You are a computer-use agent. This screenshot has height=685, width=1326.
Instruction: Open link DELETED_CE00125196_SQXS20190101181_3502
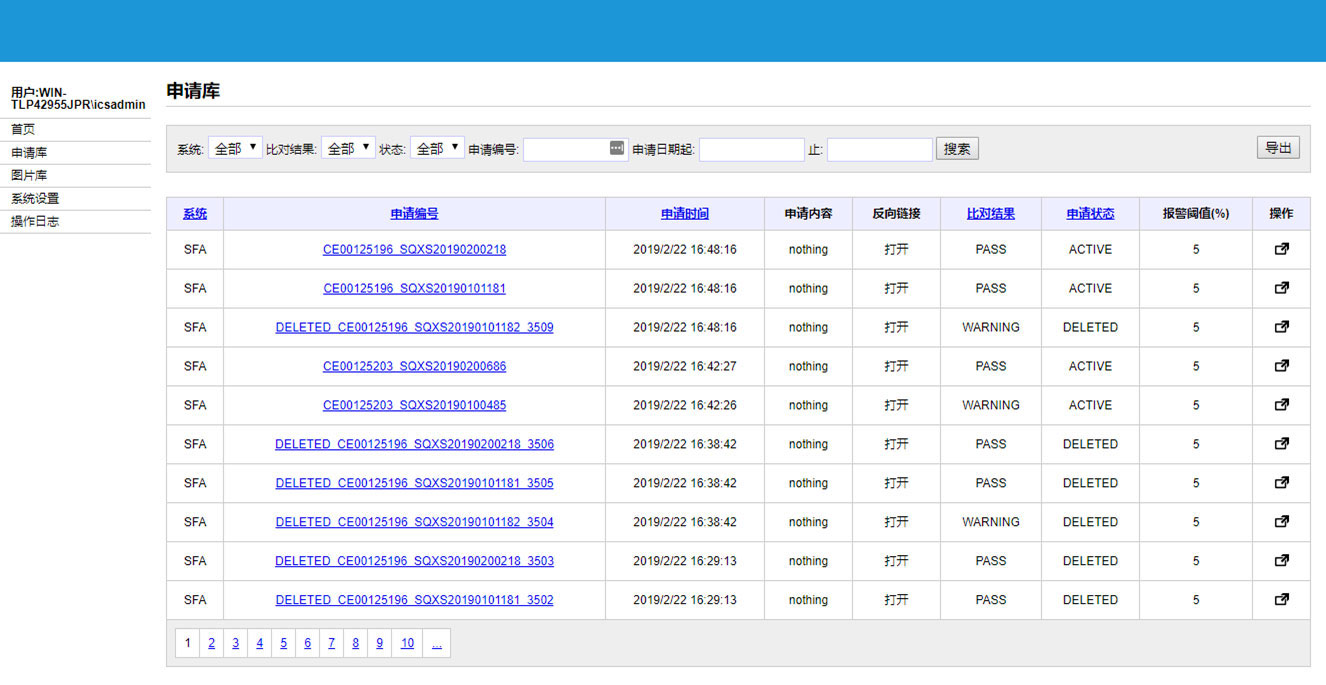tap(414, 601)
